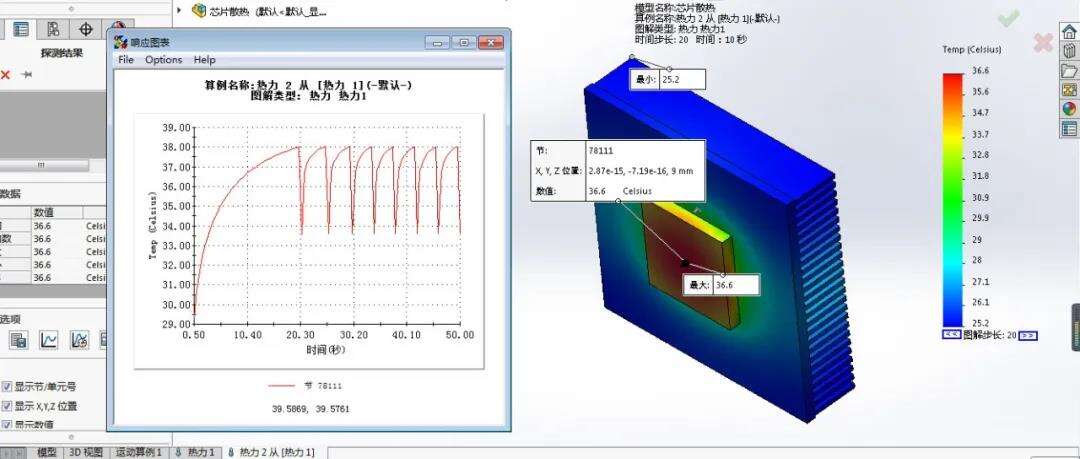
Task: Click the temperature color legend bar
Action: 953,200
